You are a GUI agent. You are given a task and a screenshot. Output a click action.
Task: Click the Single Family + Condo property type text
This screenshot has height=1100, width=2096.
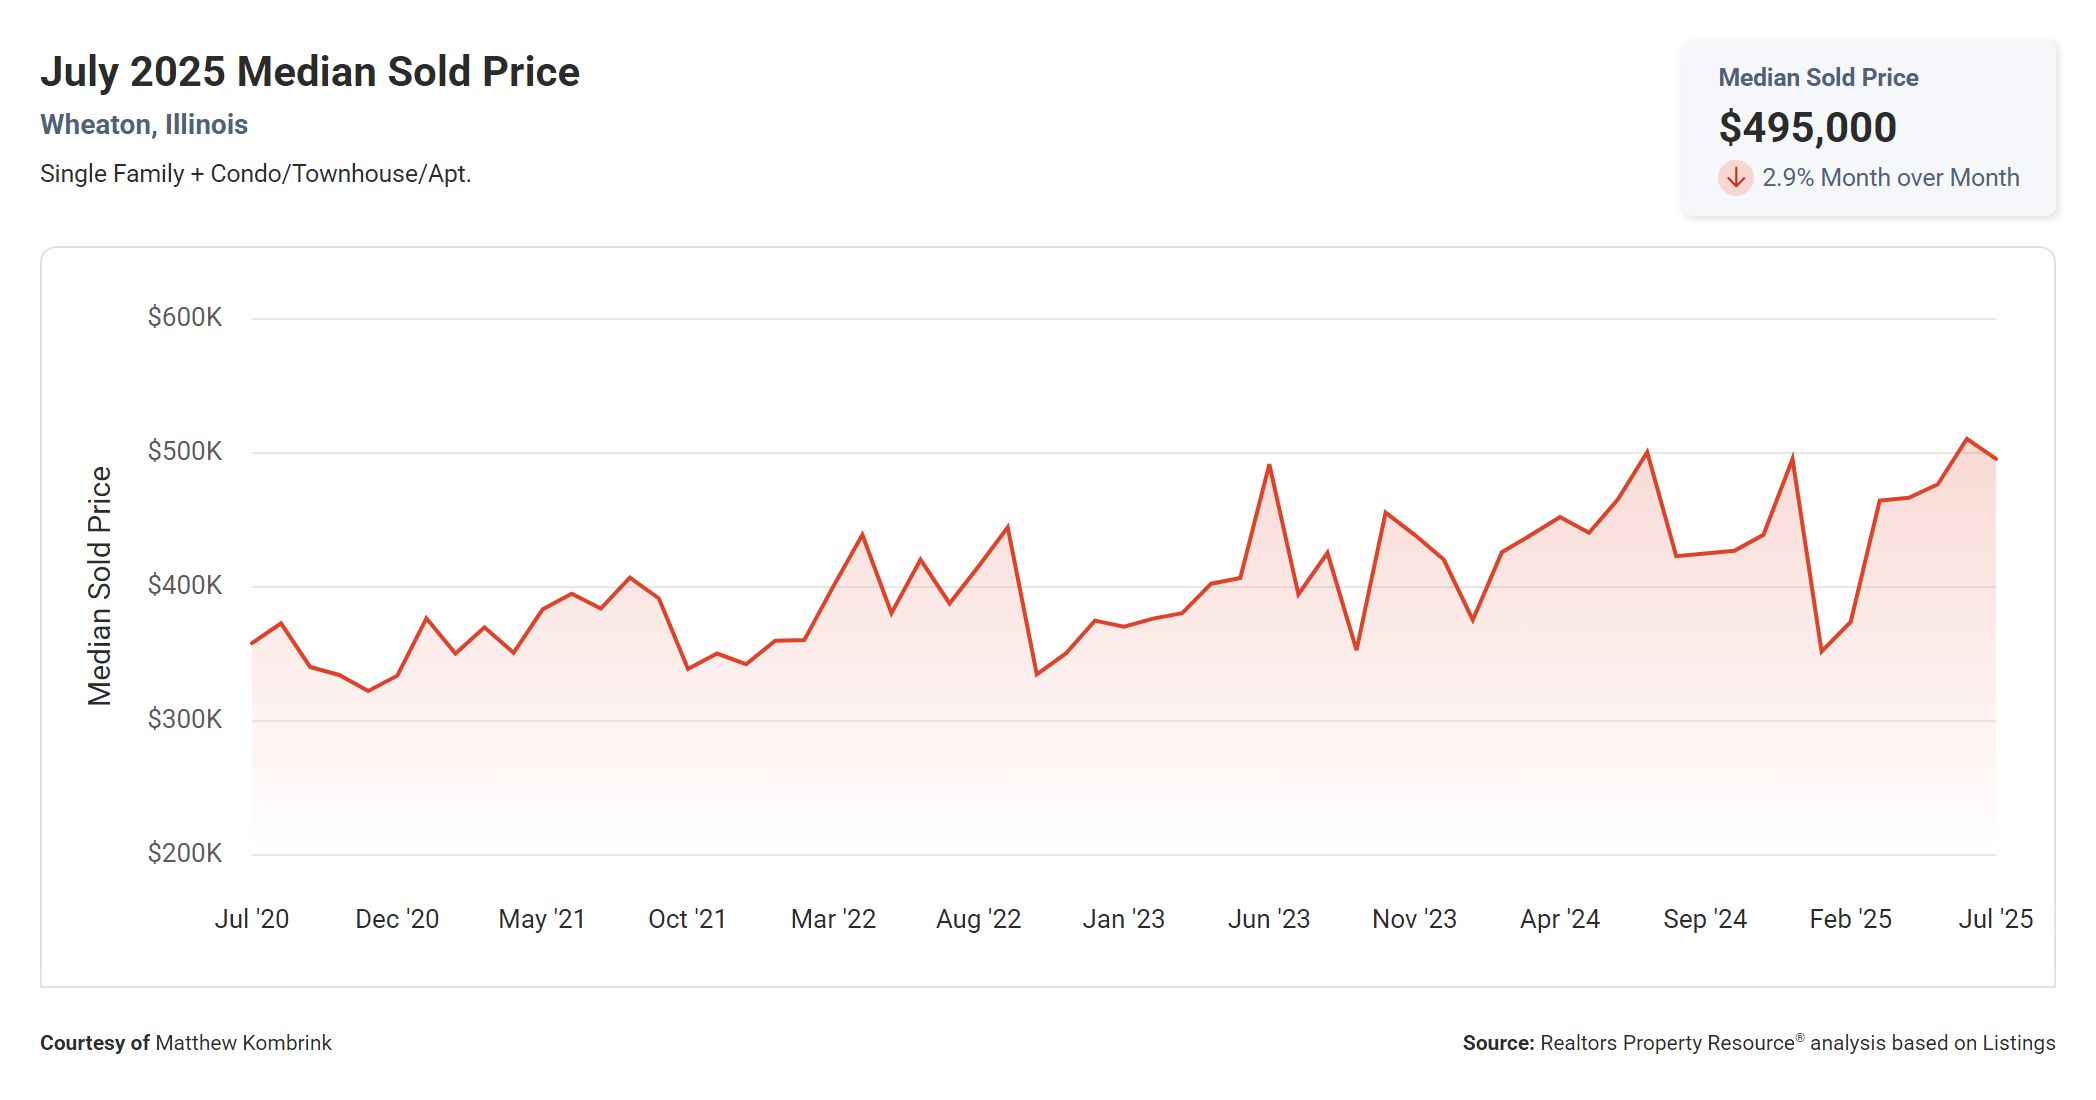[255, 174]
